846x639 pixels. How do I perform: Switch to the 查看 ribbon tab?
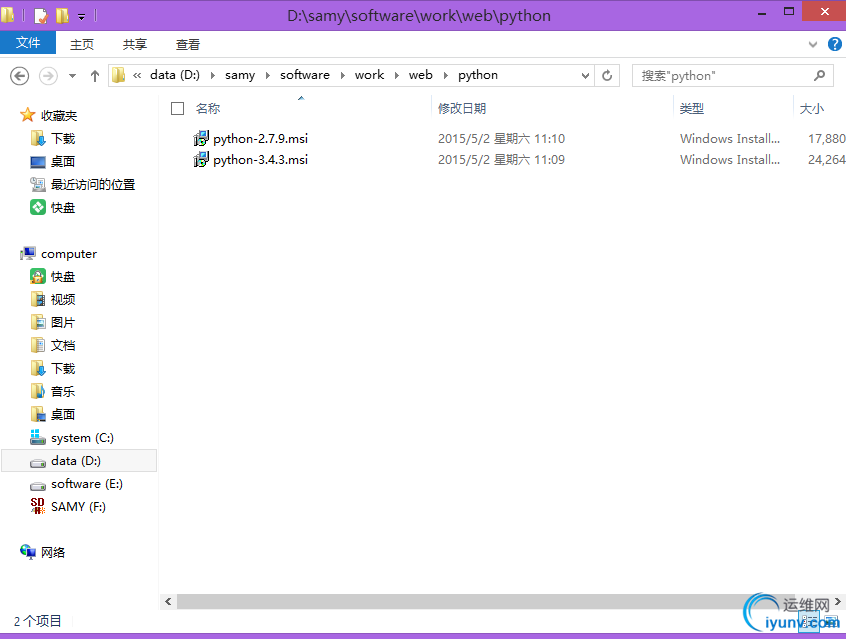(188, 44)
